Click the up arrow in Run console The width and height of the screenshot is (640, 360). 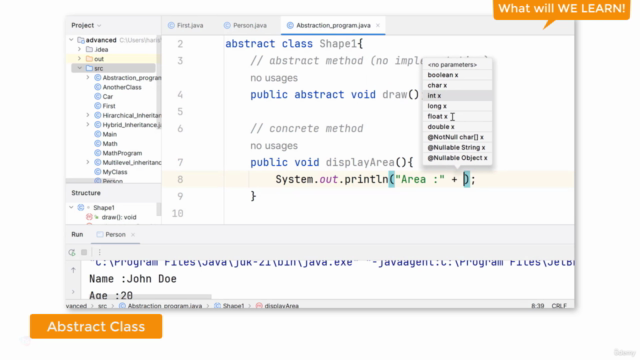(x=73, y=270)
